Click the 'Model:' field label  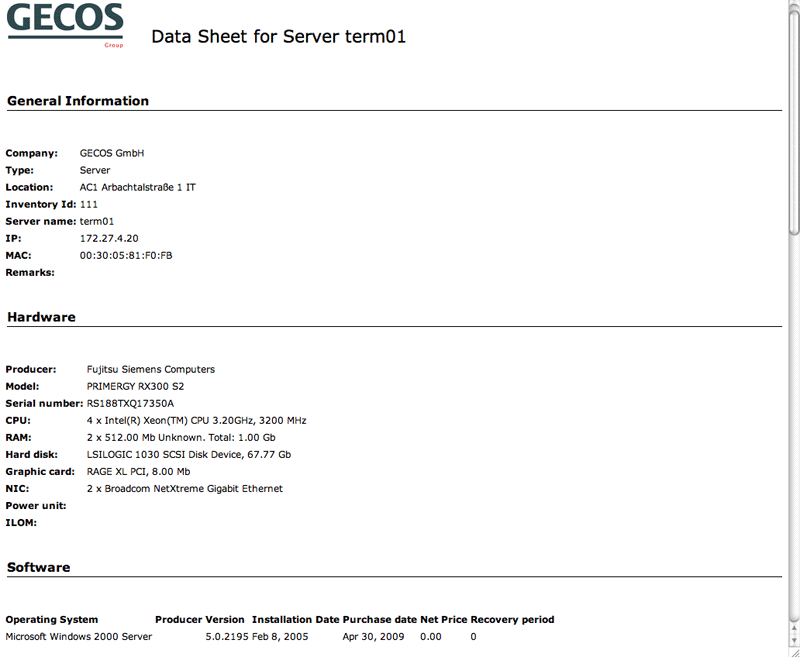[x=22, y=387]
